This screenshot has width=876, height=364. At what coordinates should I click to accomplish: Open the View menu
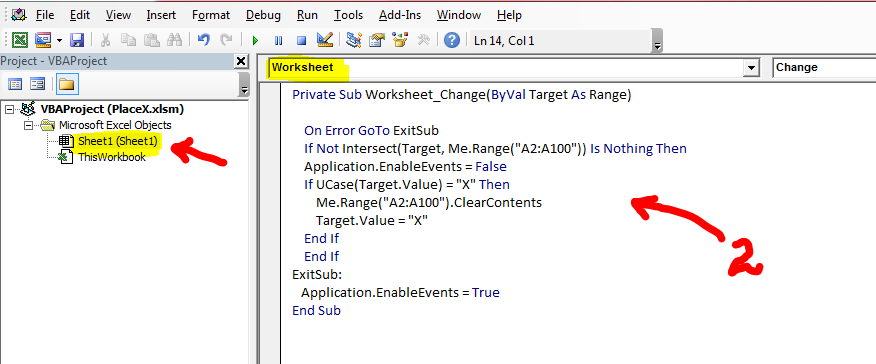[x=118, y=15]
